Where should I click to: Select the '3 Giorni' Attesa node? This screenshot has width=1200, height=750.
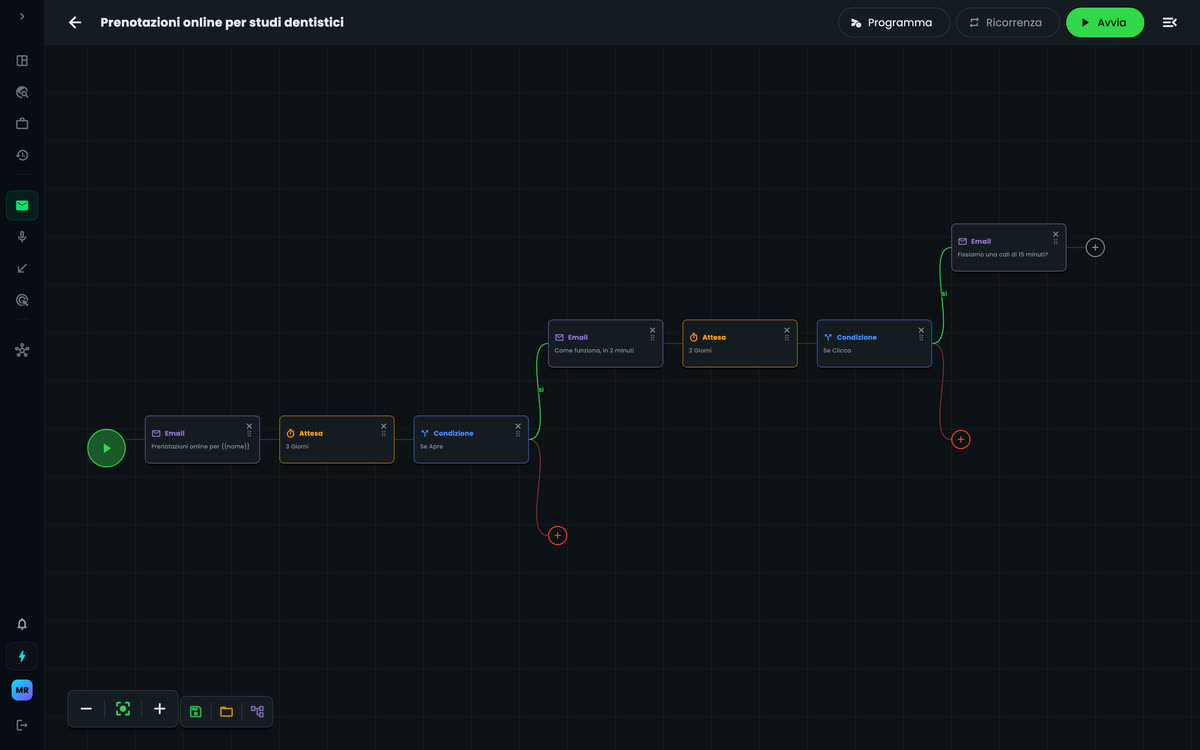[x=337, y=440]
